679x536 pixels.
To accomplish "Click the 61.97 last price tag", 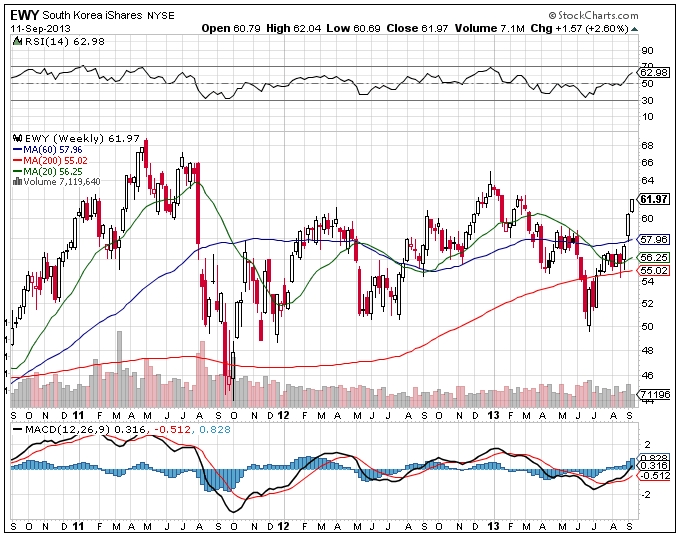I will (x=654, y=199).
